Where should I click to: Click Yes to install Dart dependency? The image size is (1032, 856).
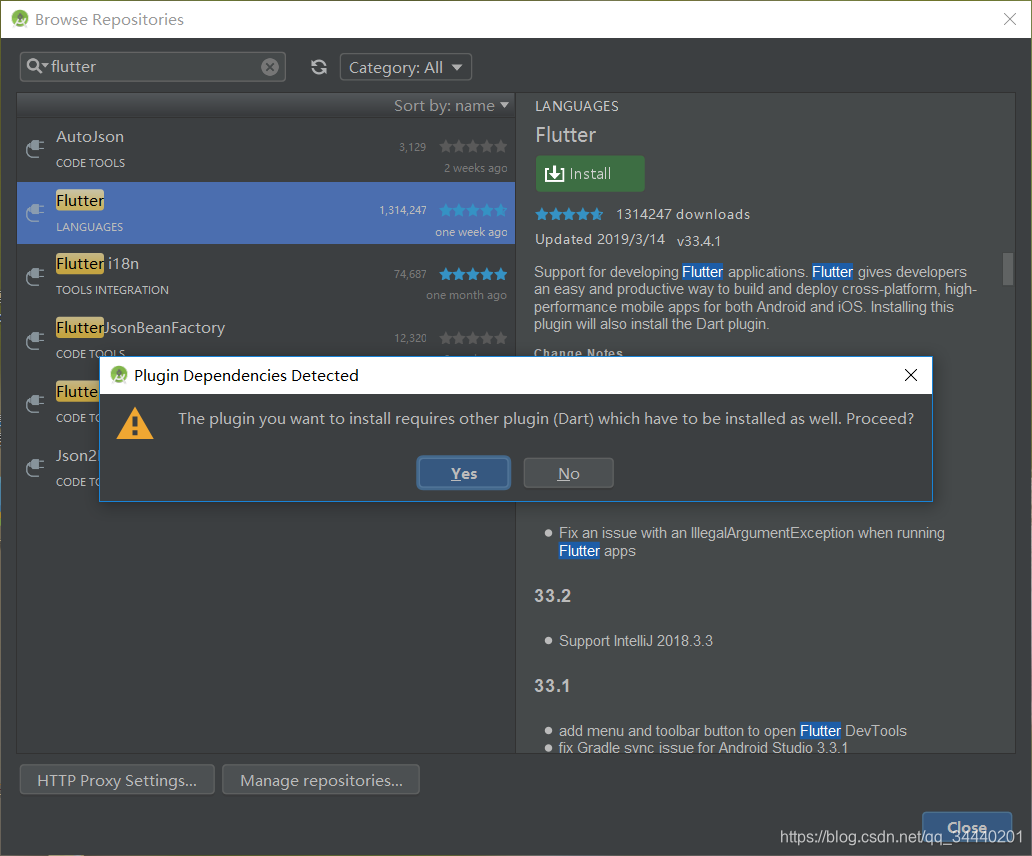[x=463, y=473]
